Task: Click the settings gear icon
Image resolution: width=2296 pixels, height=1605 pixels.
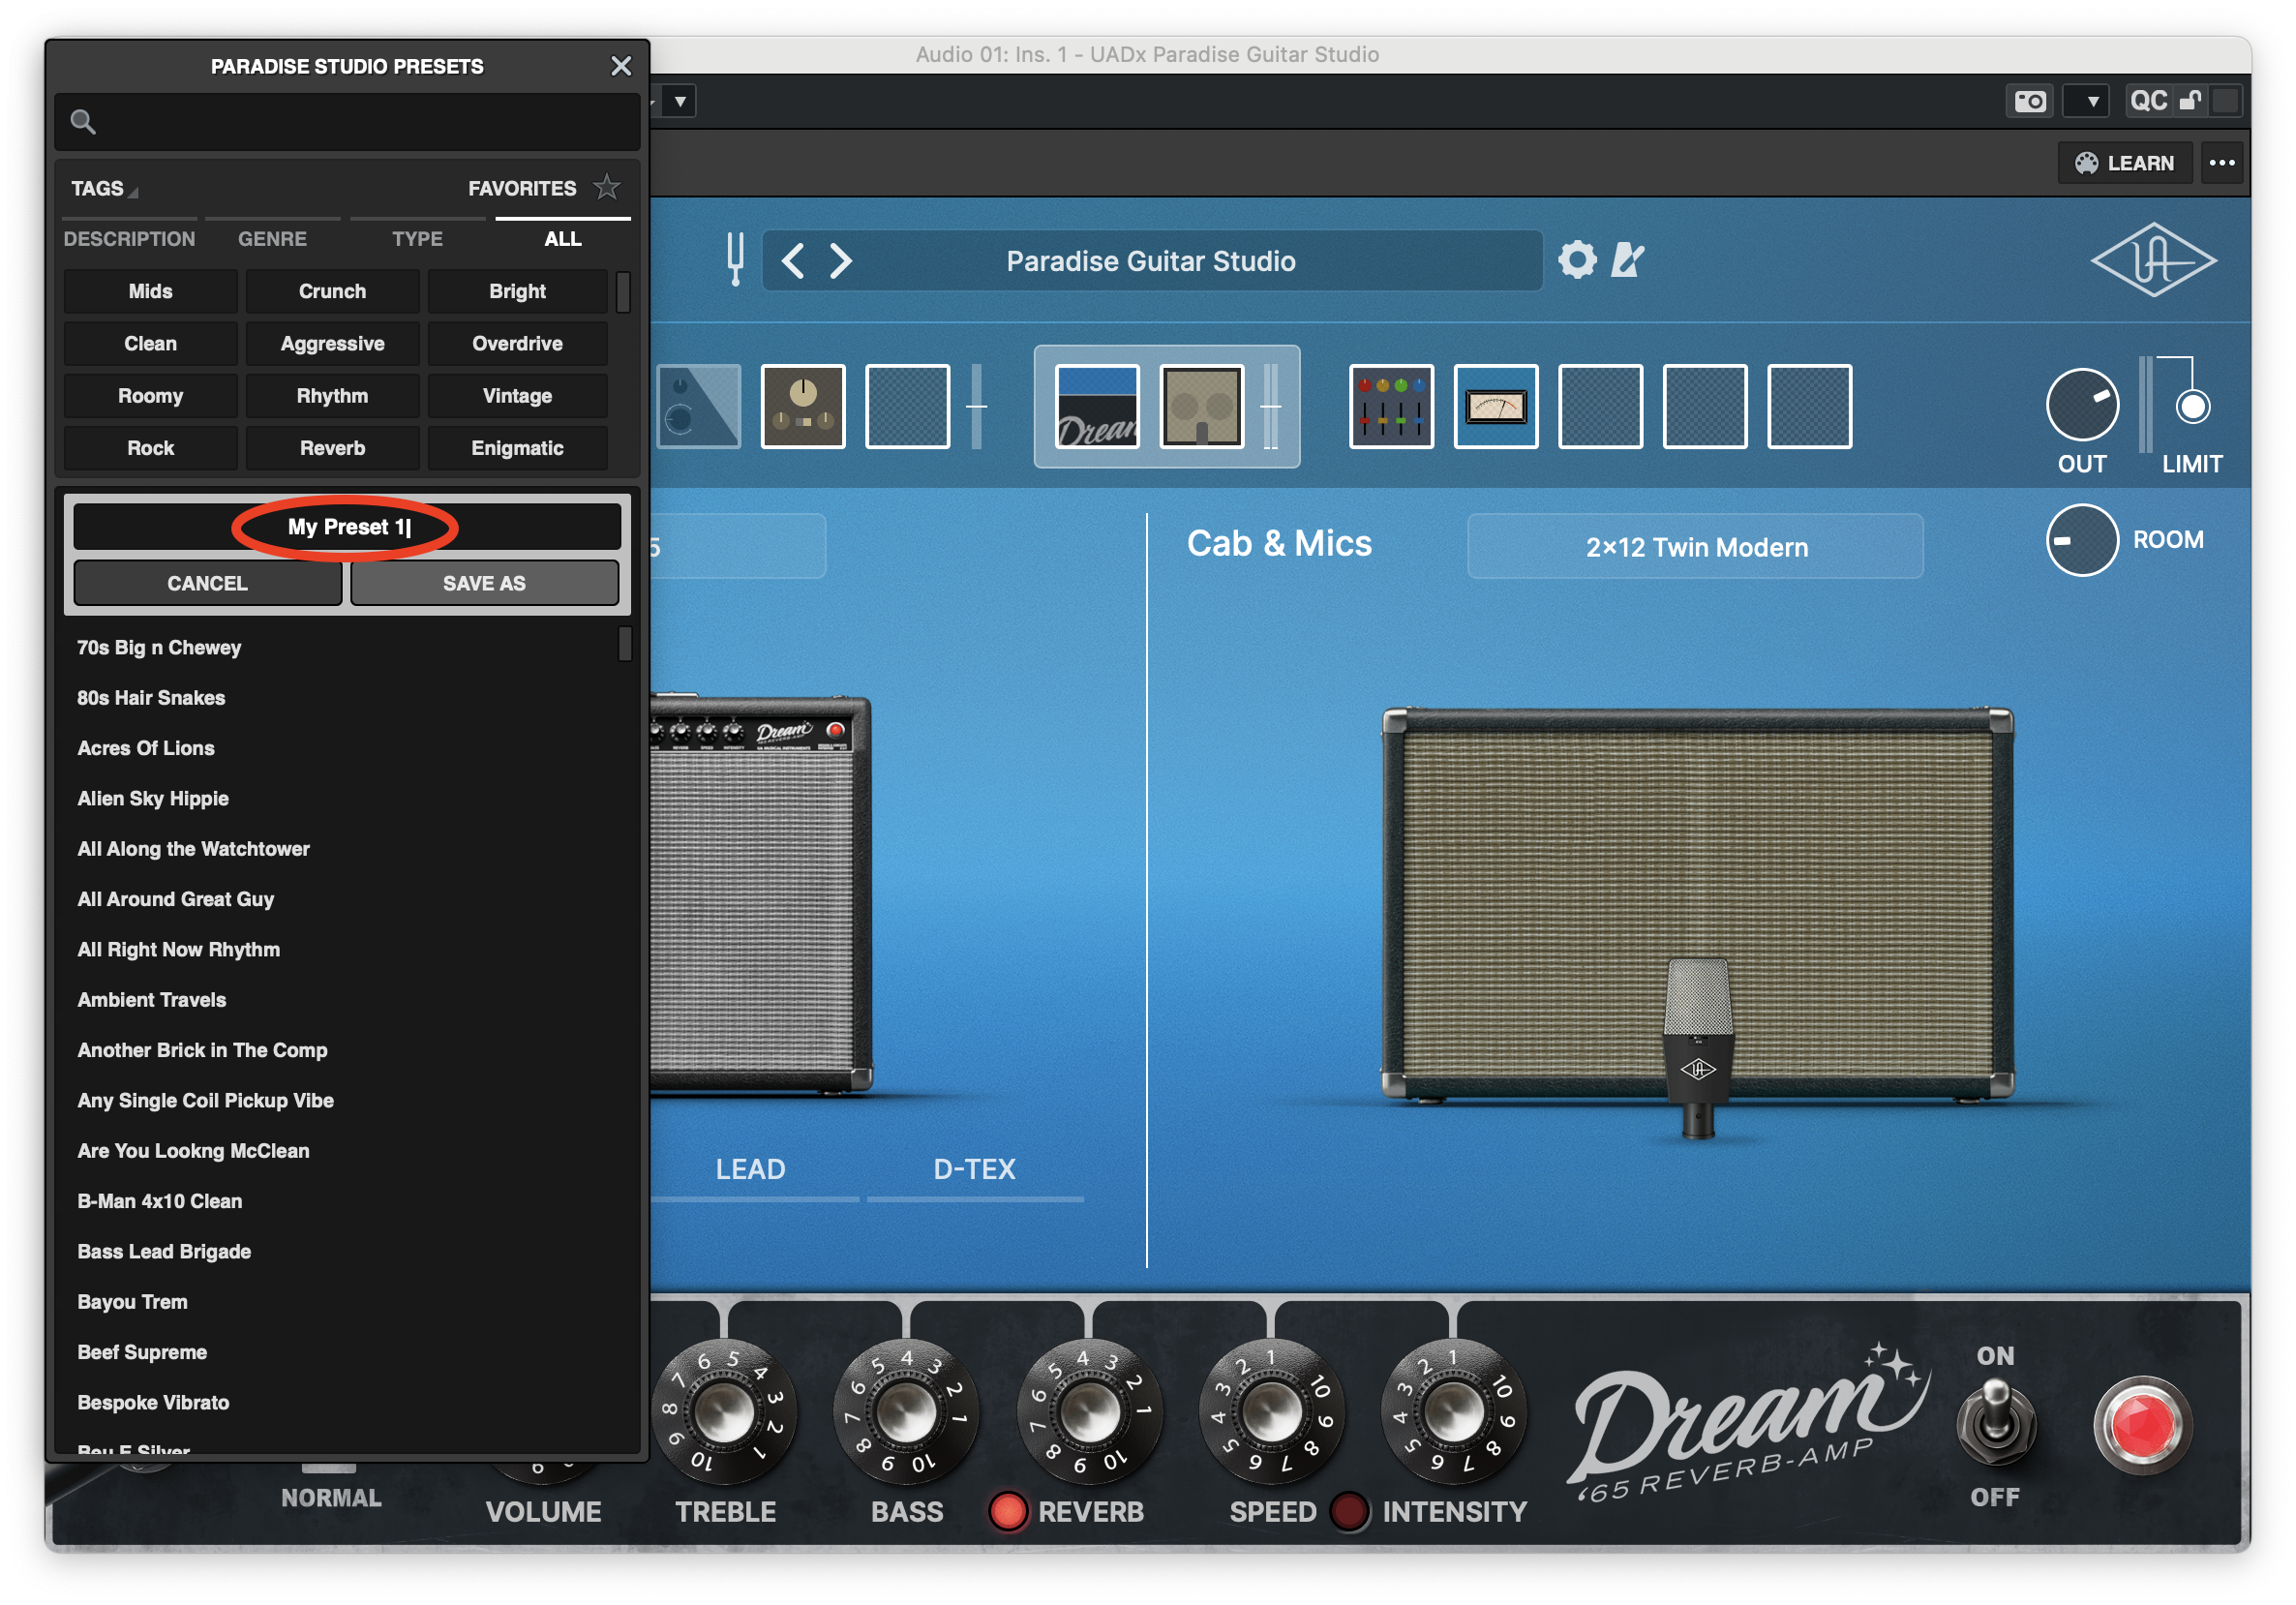Action: pos(1577,260)
